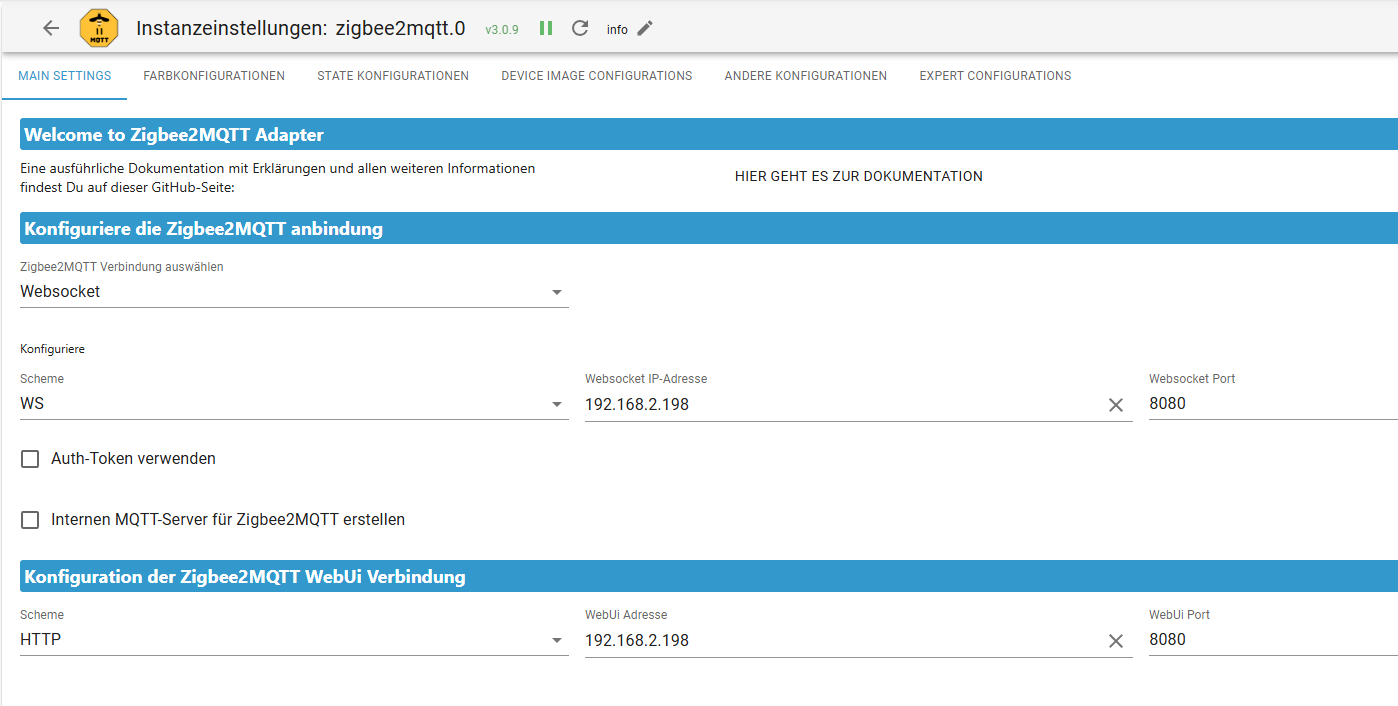Image resolution: width=1398 pixels, height=706 pixels.
Task: Open the Websocket Scheme dropdown showing WS
Action: point(558,403)
